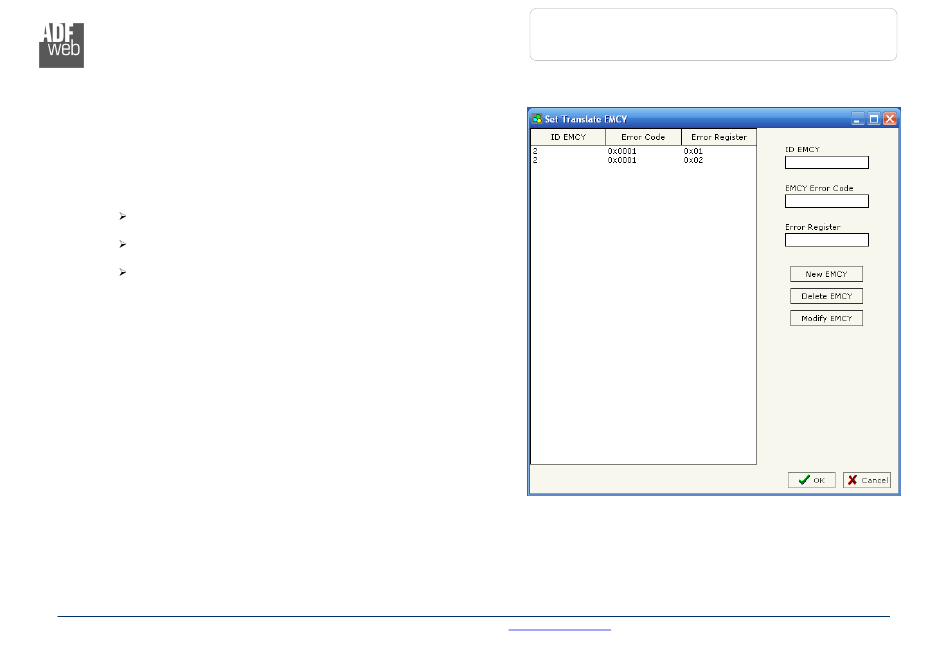Focus the ID EMCY input field
This screenshot has width=950, height=667.
tap(826, 162)
